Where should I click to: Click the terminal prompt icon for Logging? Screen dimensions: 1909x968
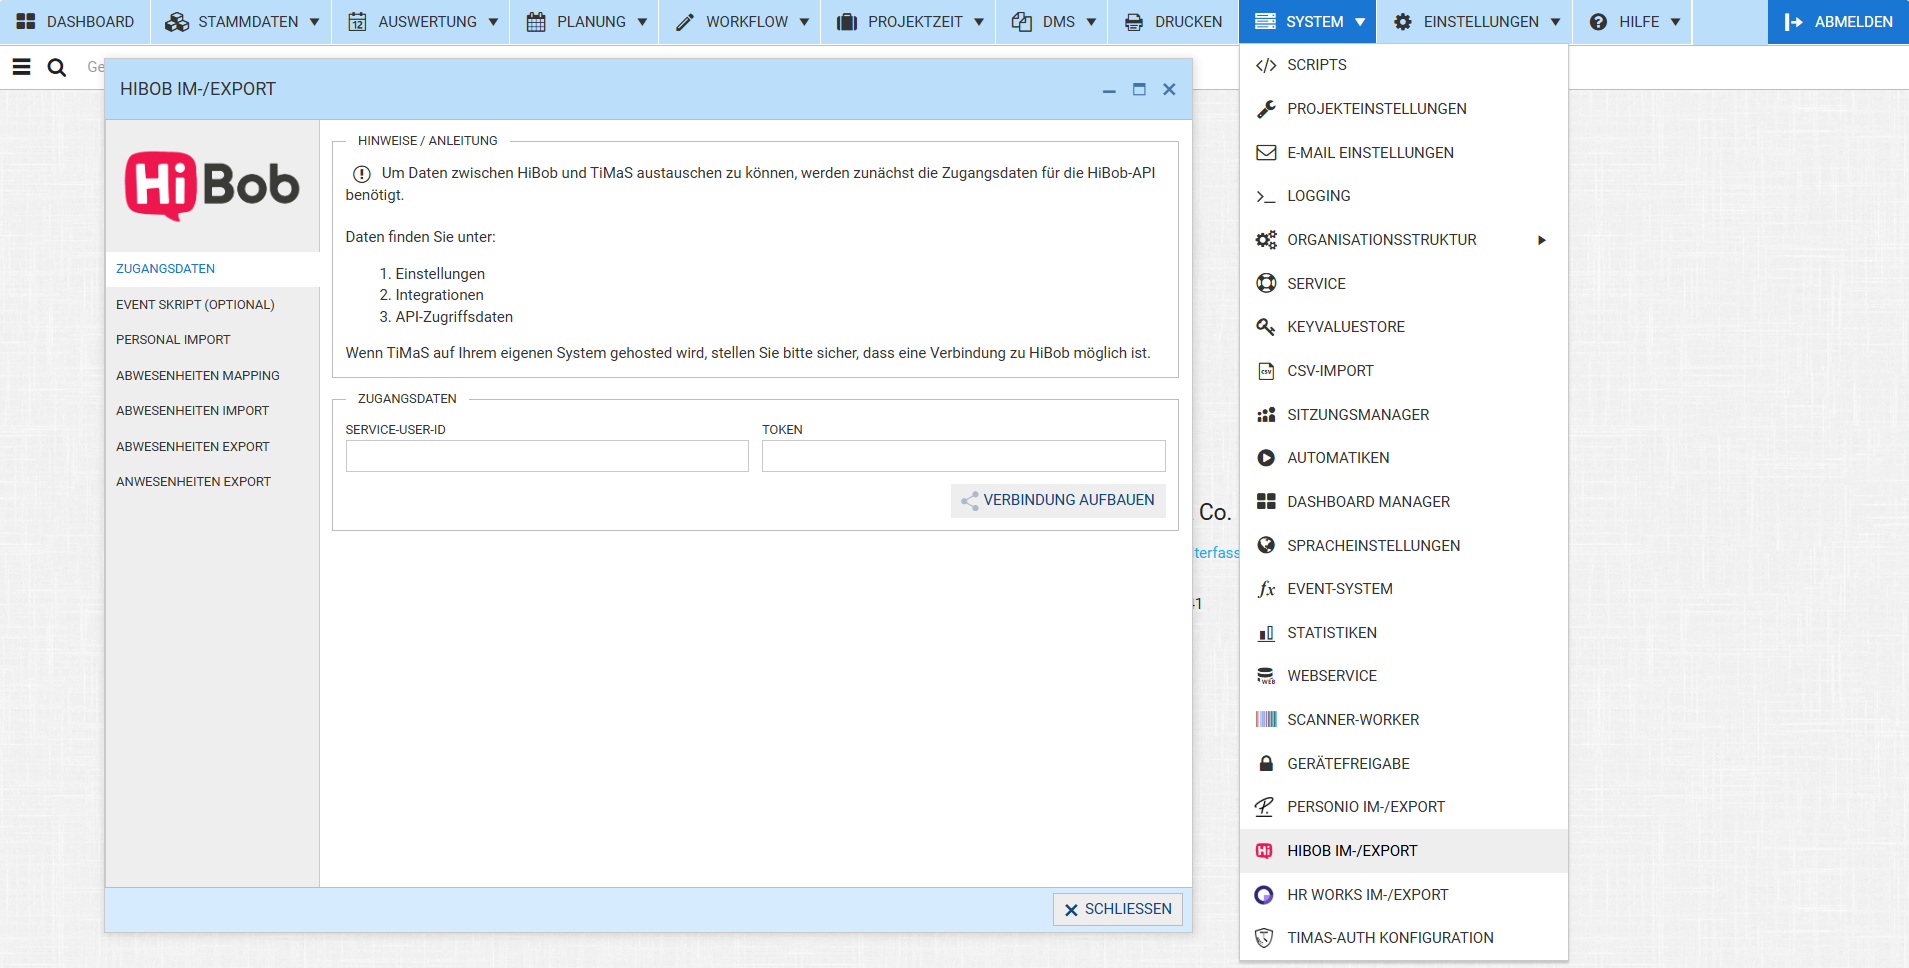(1266, 196)
